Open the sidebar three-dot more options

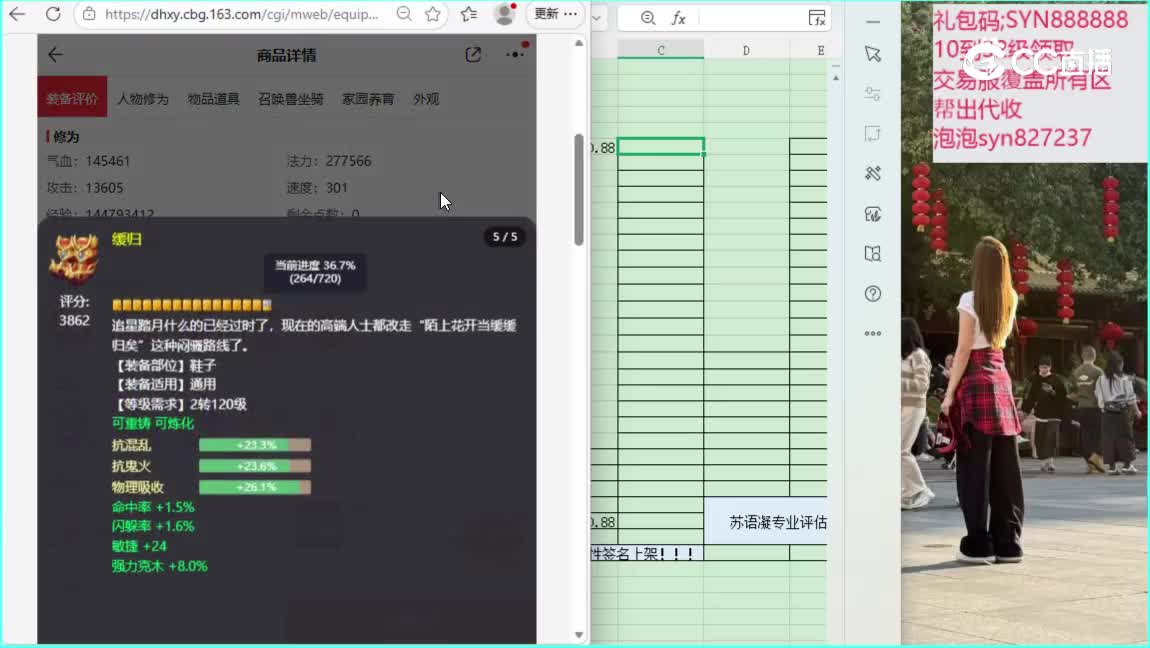click(x=873, y=334)
